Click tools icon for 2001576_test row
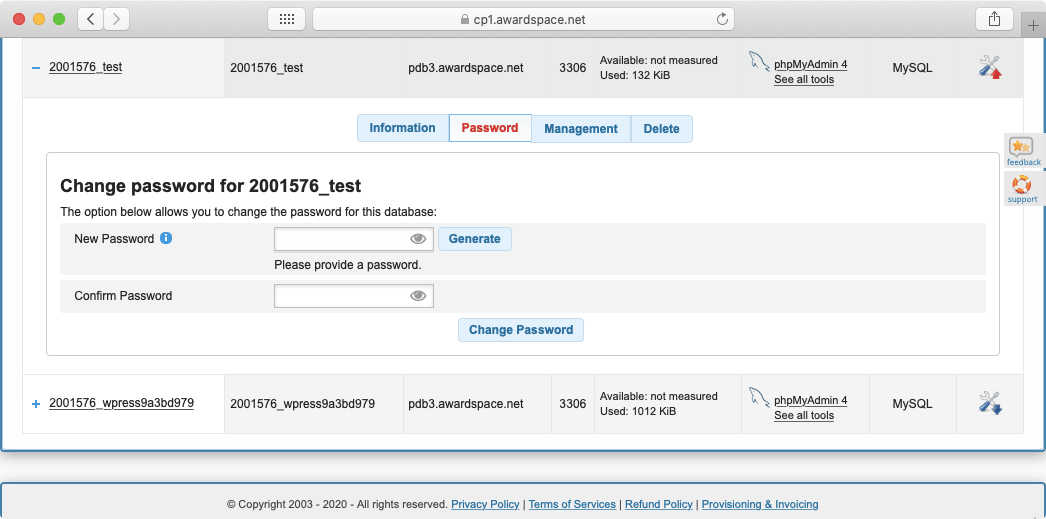1046x519 pixels. 990,67
